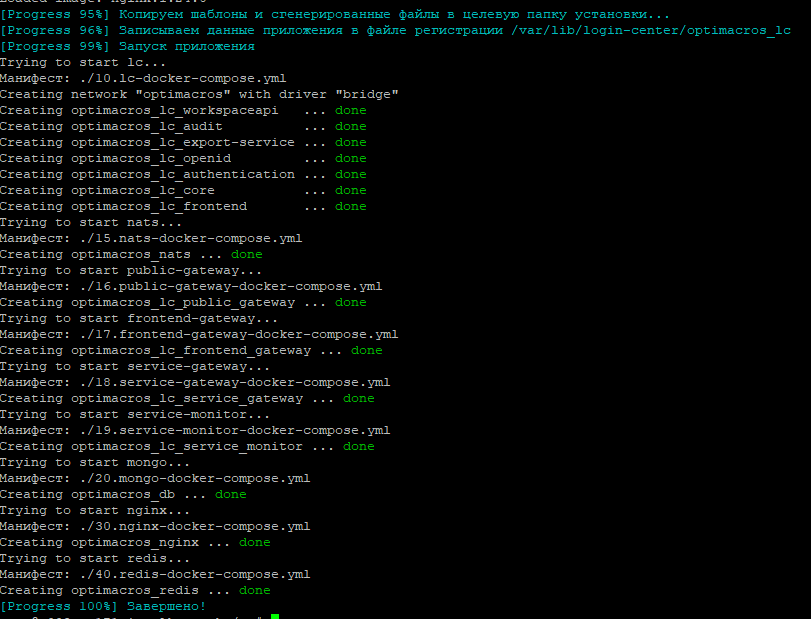Click './30.nginx-docker-compose.yml' manifest line
Viewport: 811px width, 619px height.
(155, 527)
